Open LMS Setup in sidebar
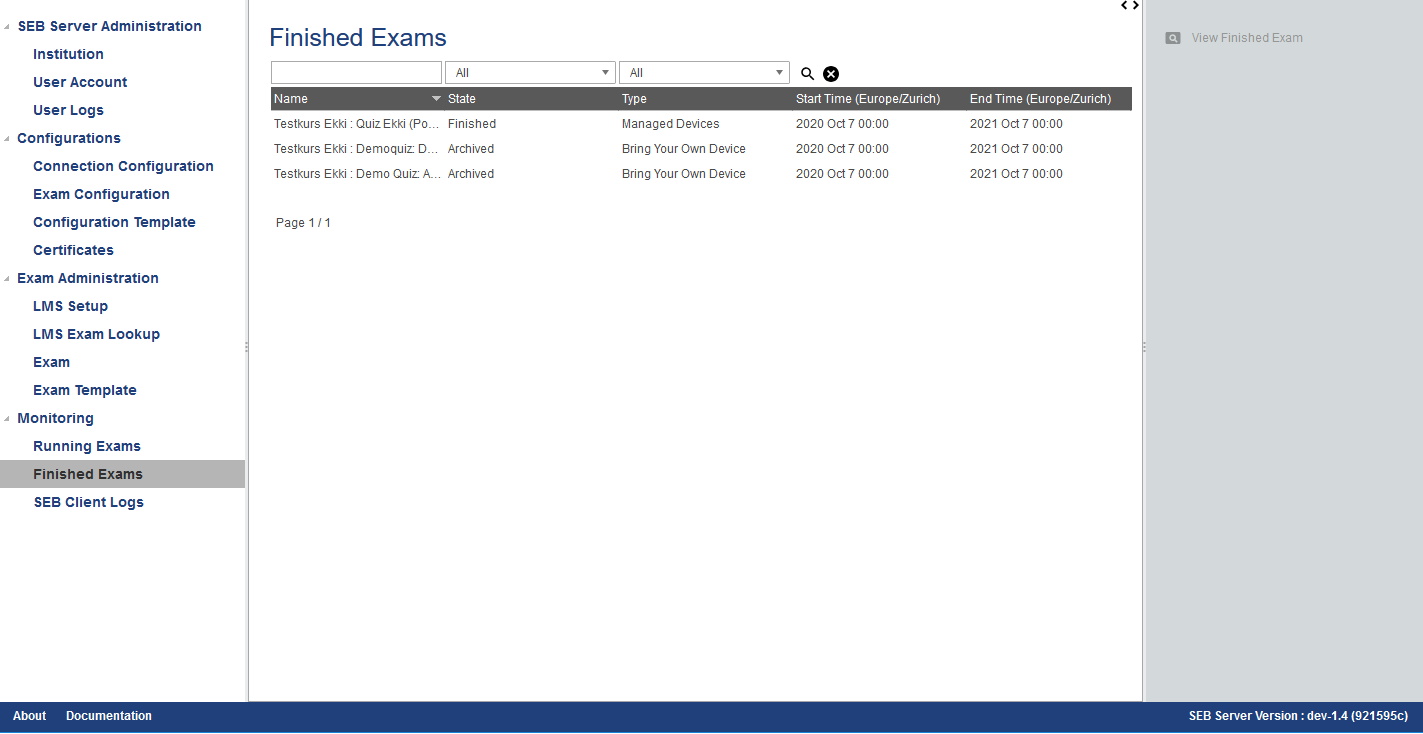The width and height of the screenshot is (1423, 734). coord(70,306)
